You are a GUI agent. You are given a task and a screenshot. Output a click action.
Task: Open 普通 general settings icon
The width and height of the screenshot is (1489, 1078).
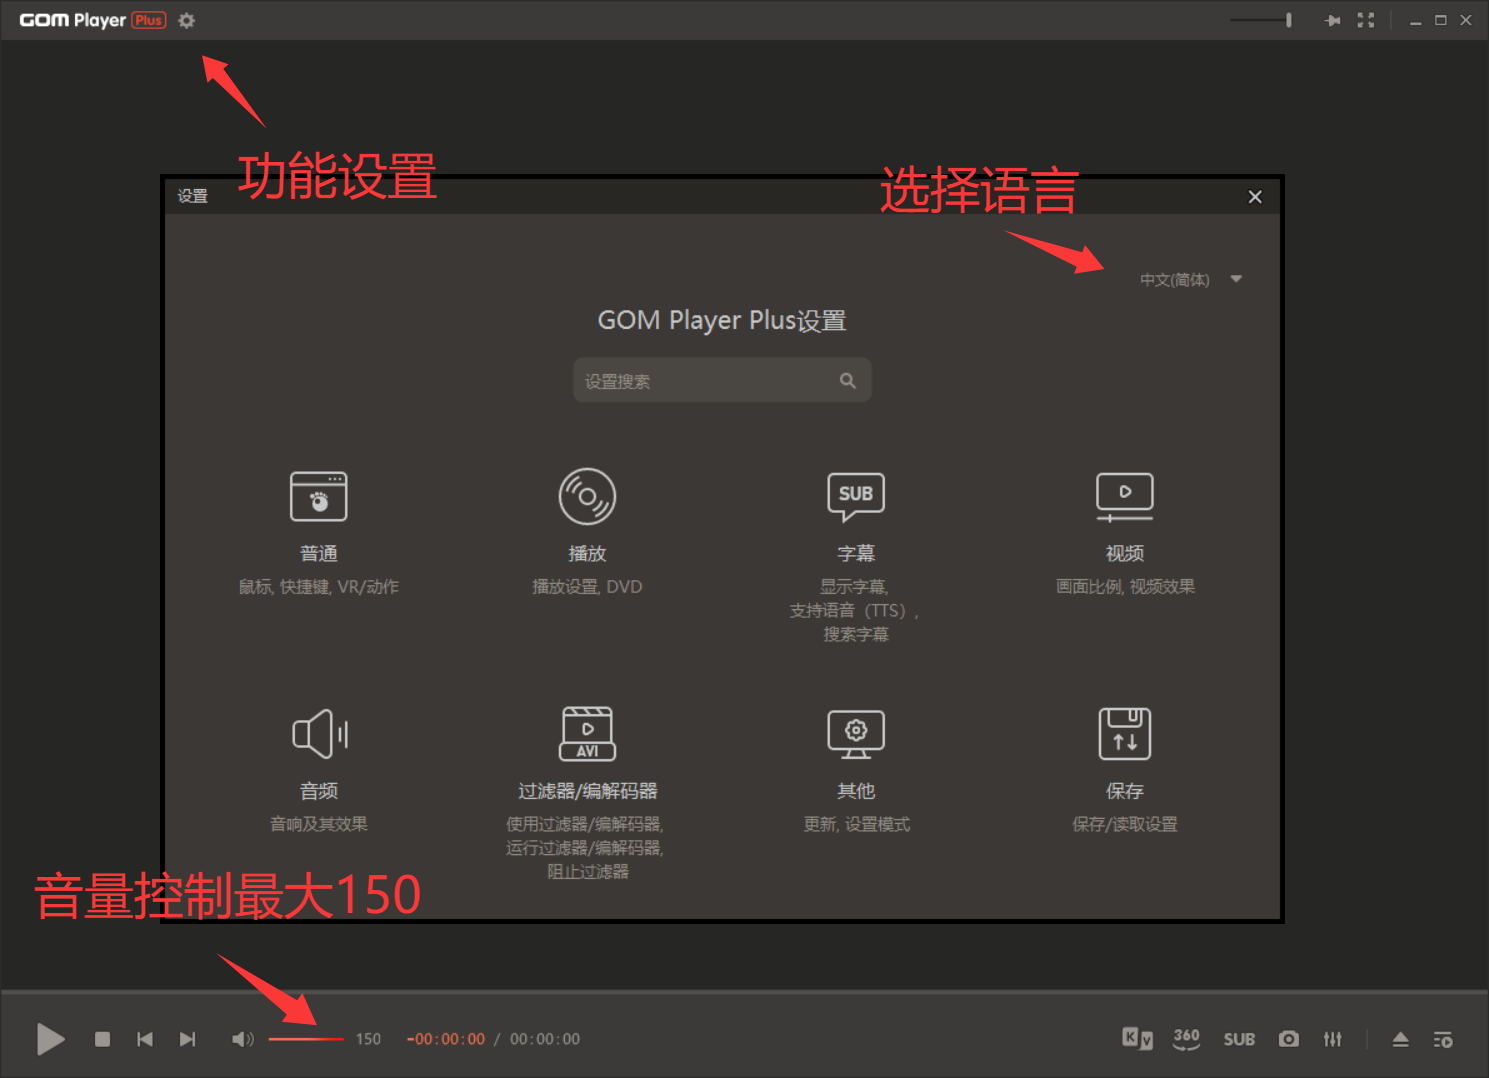[x=319, y=496]
